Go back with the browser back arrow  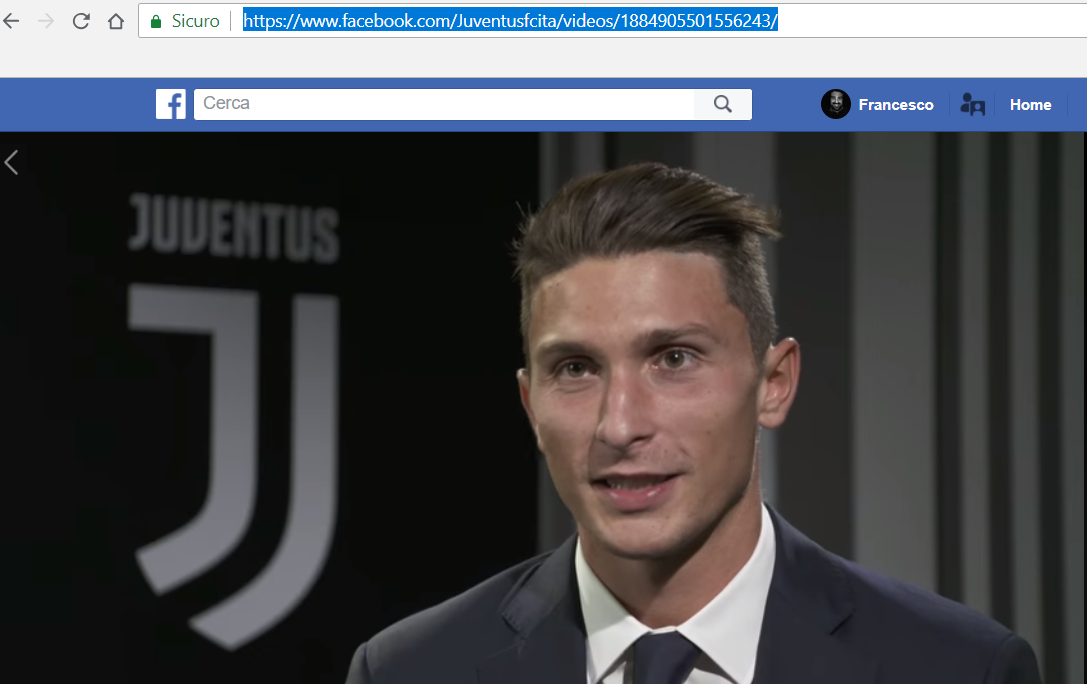[x=12, y=21]
